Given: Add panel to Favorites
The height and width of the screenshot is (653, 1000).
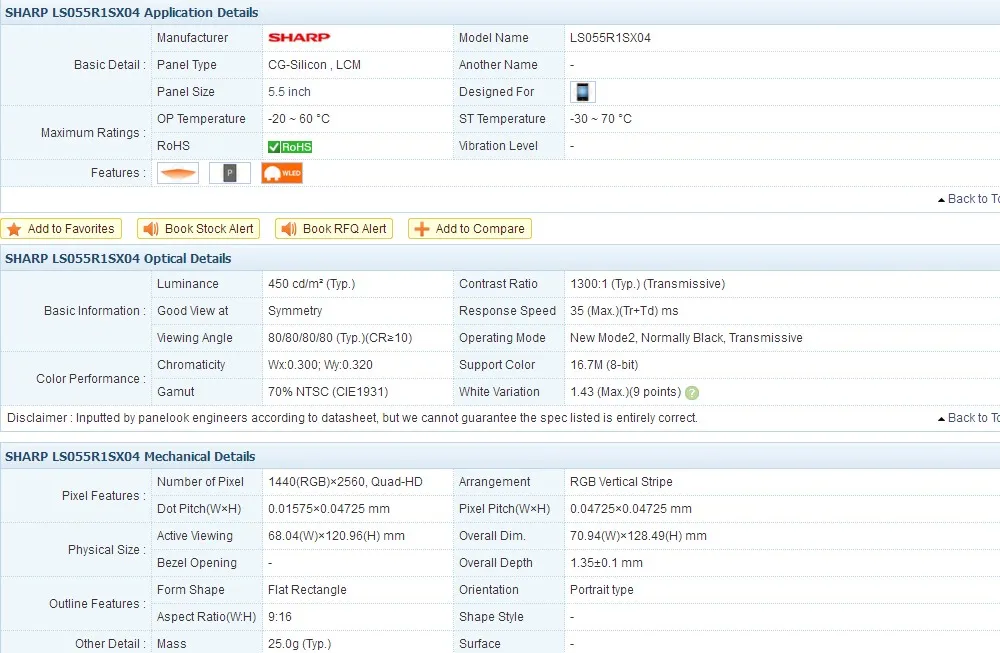Looking at the screenshot, I should click(61, 229).
